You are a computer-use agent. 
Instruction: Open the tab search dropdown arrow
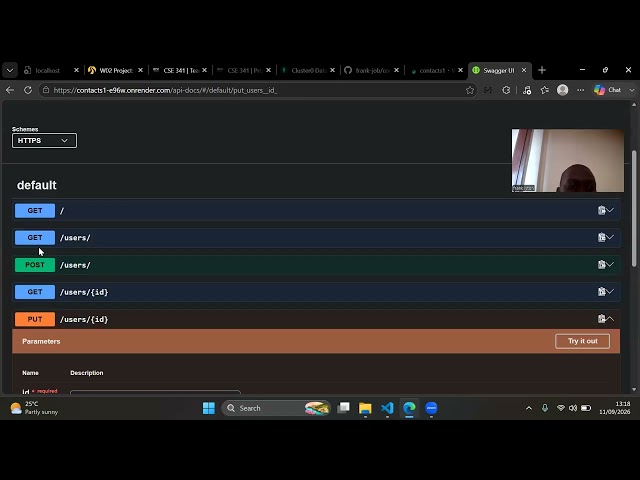[10, 70]
